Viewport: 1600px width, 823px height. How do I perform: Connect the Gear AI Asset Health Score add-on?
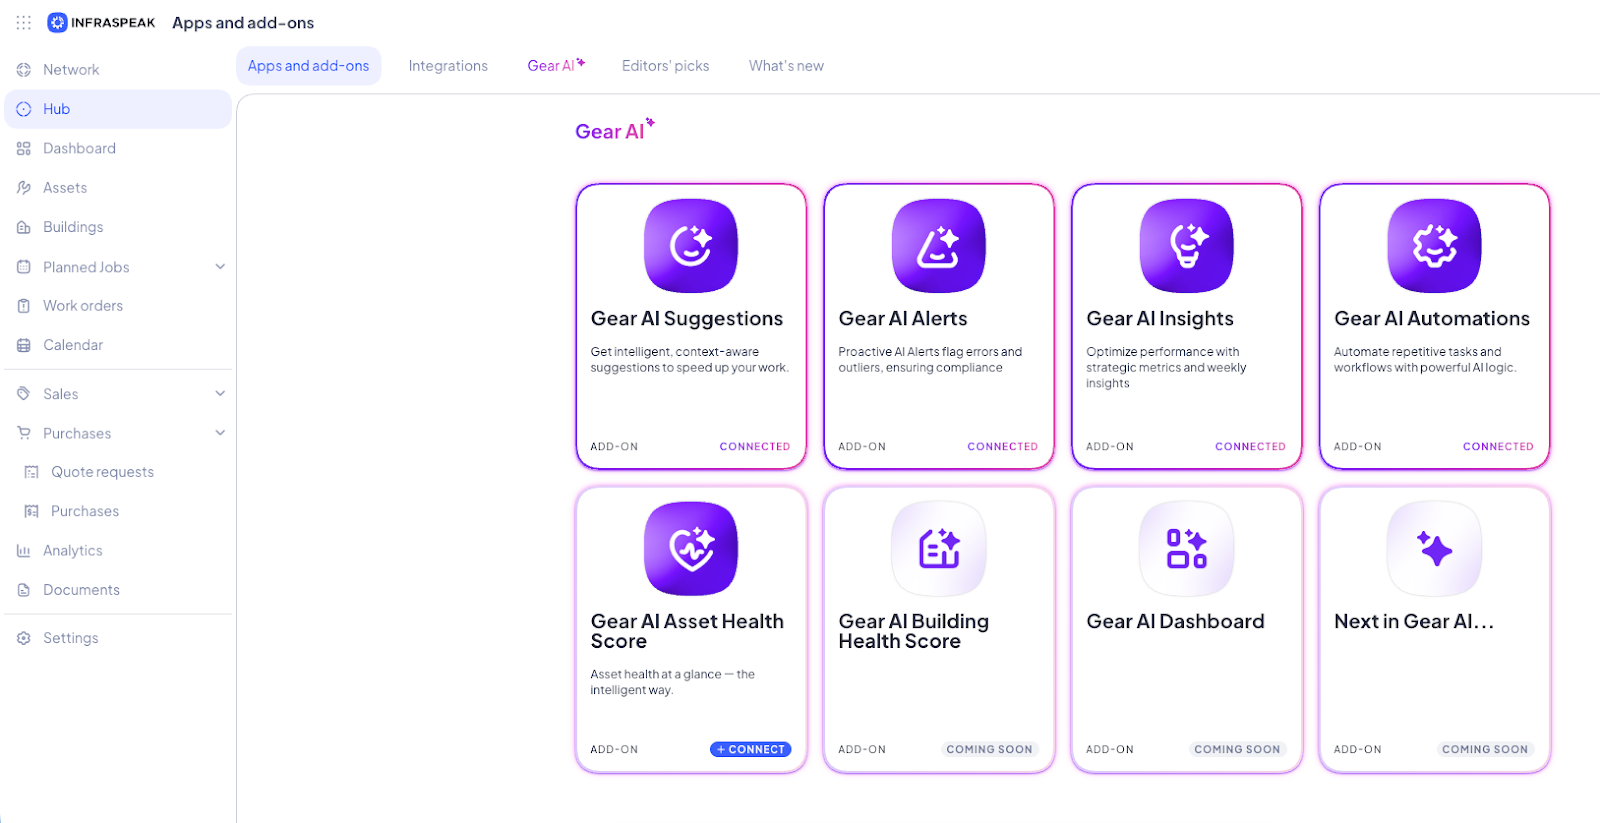[750, 749]
